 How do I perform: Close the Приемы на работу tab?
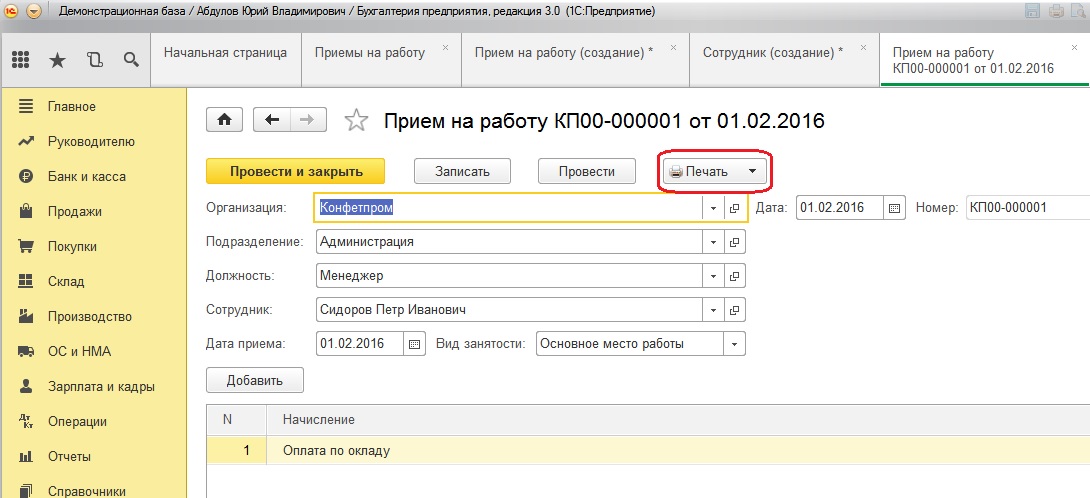[445, 47]
